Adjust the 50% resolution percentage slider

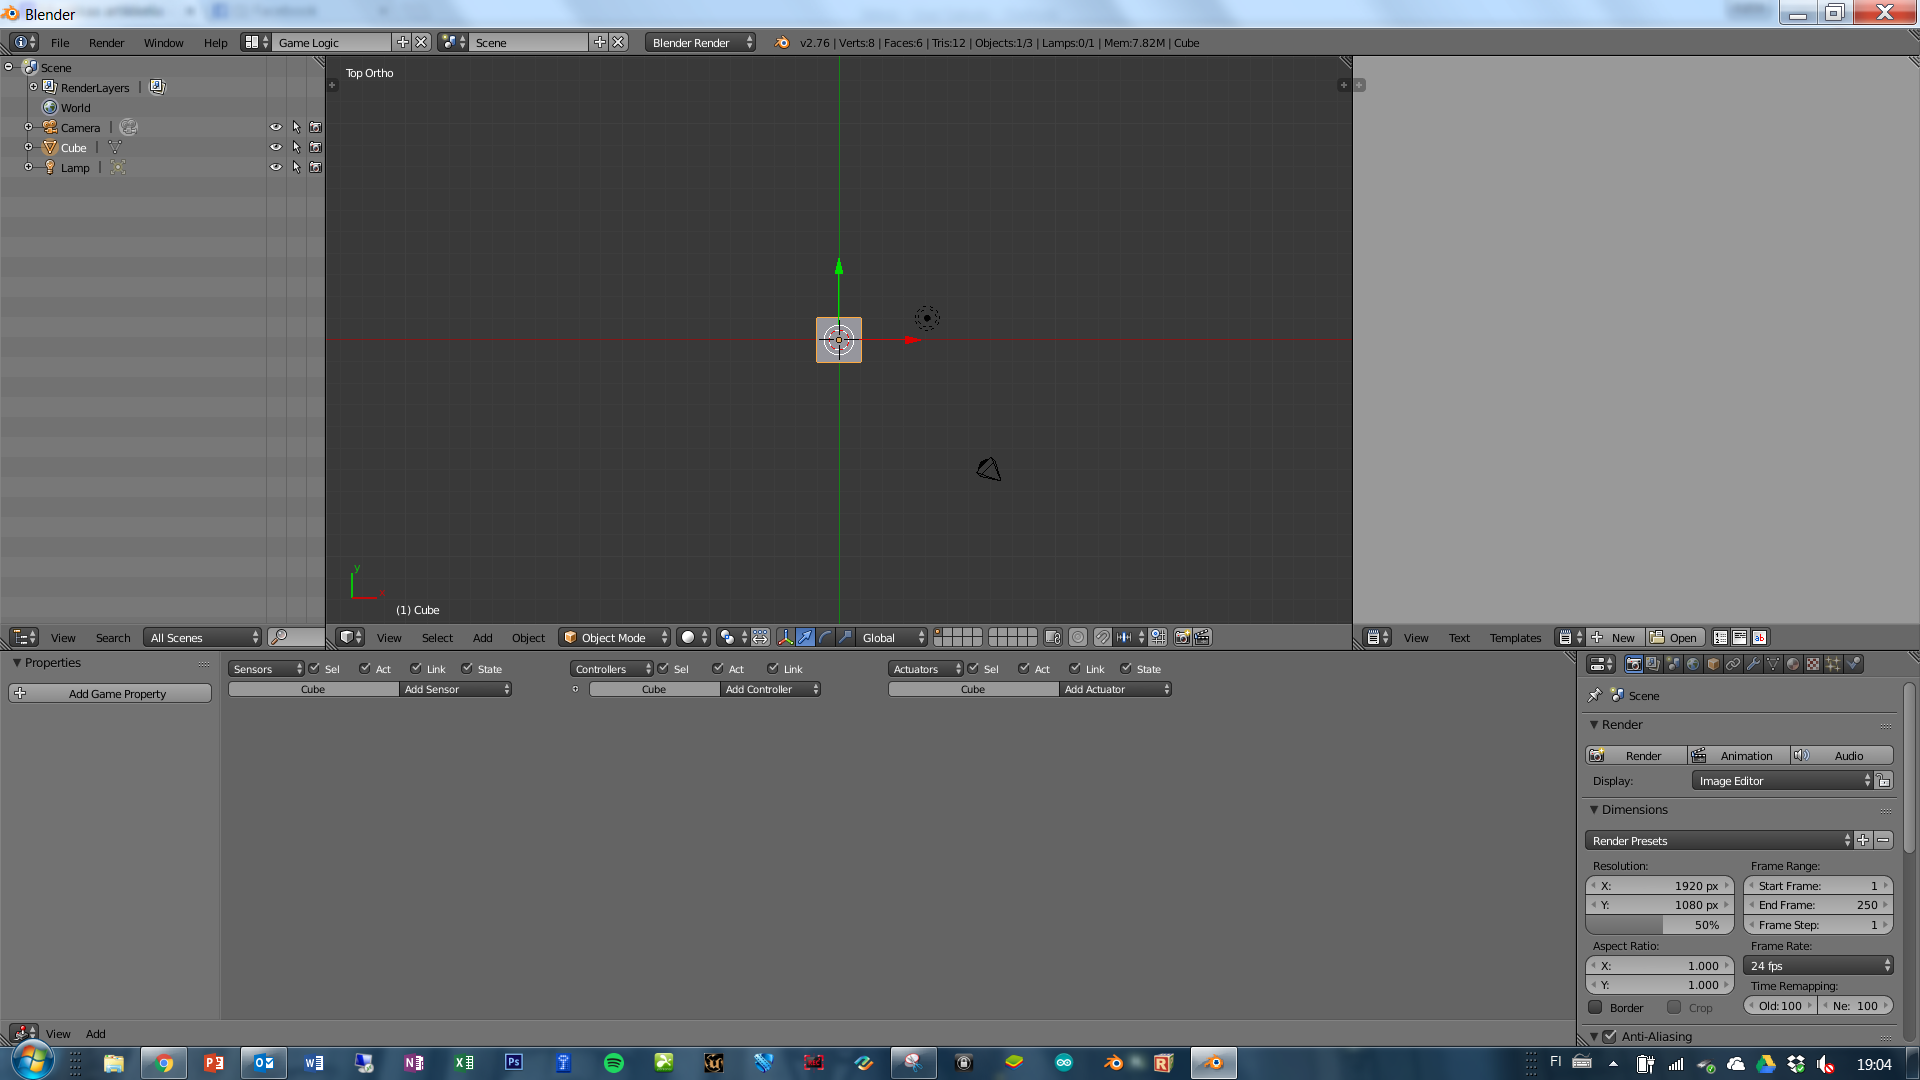pyautogui.click(x=1660, y=925)
